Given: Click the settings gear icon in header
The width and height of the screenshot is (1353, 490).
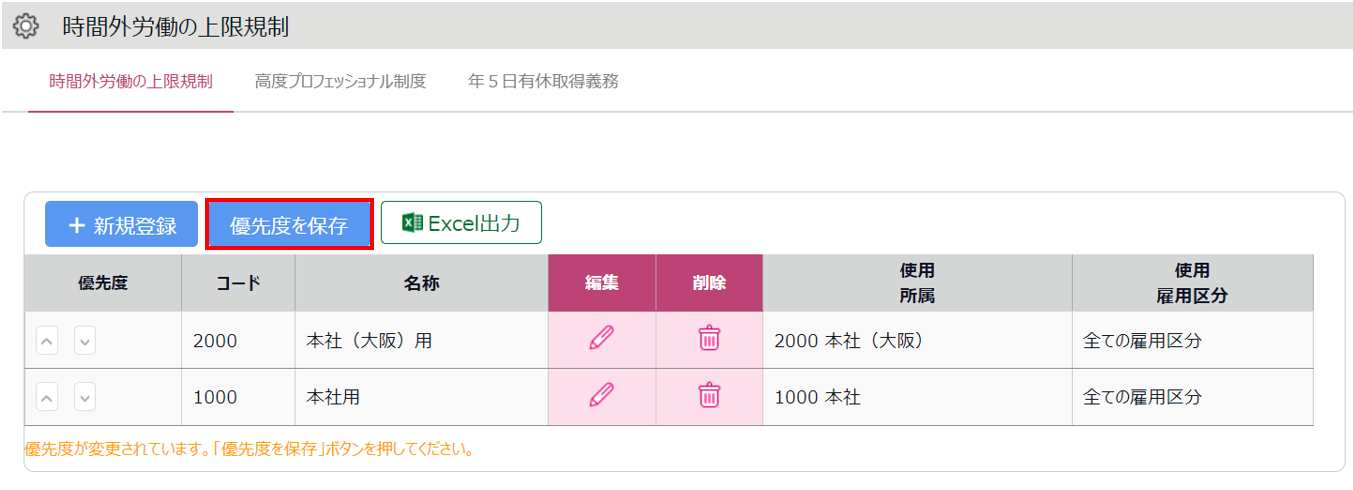Looking at the screenshot, I should point(26,26).
